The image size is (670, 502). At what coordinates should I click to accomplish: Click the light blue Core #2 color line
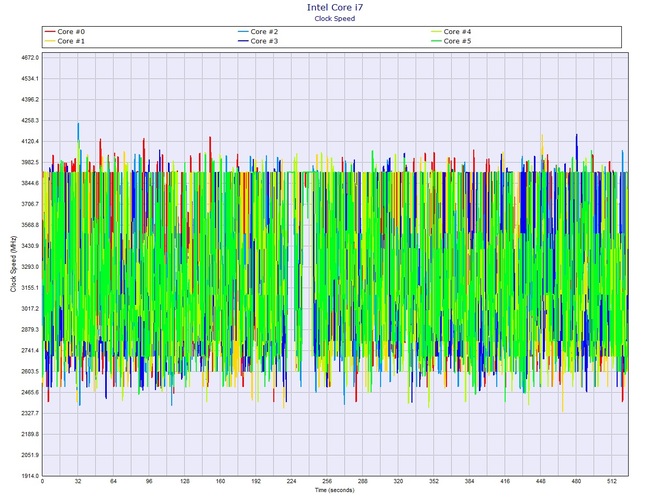pyautogui.click(x=243, y=32)
